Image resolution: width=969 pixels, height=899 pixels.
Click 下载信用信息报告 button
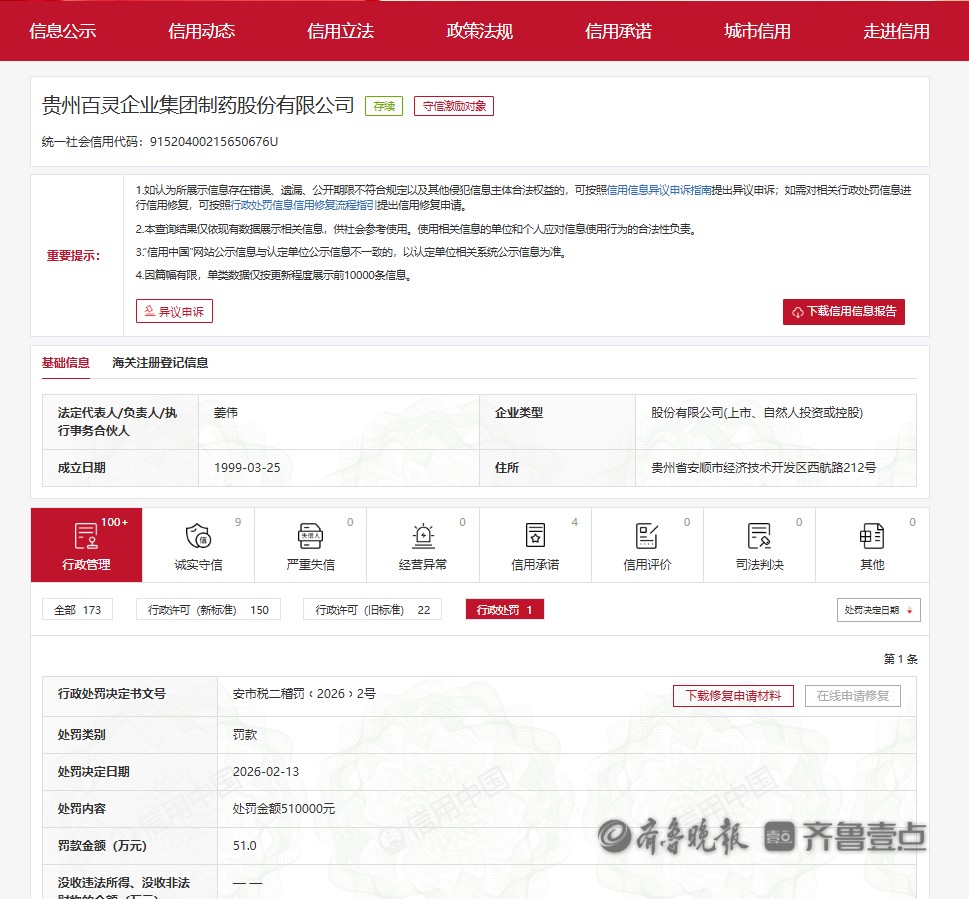[843, 312]
